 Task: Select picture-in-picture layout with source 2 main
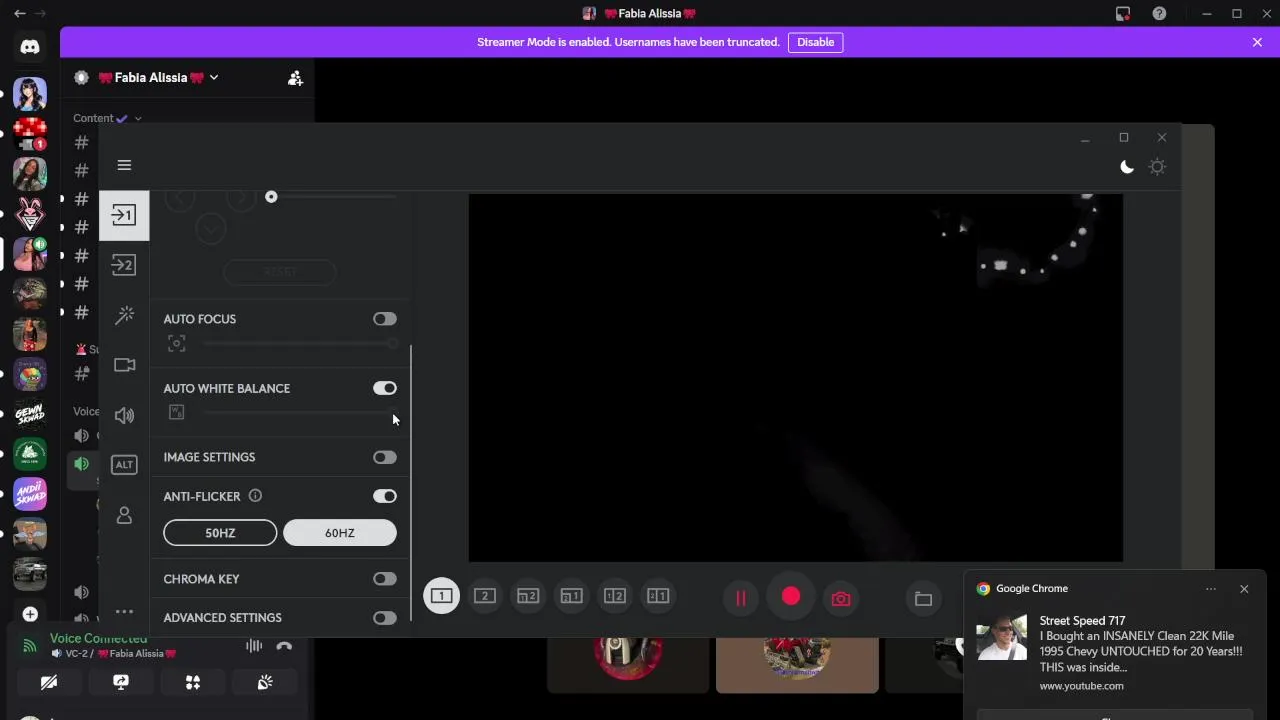pyautogui.click(x=528, y=597)
